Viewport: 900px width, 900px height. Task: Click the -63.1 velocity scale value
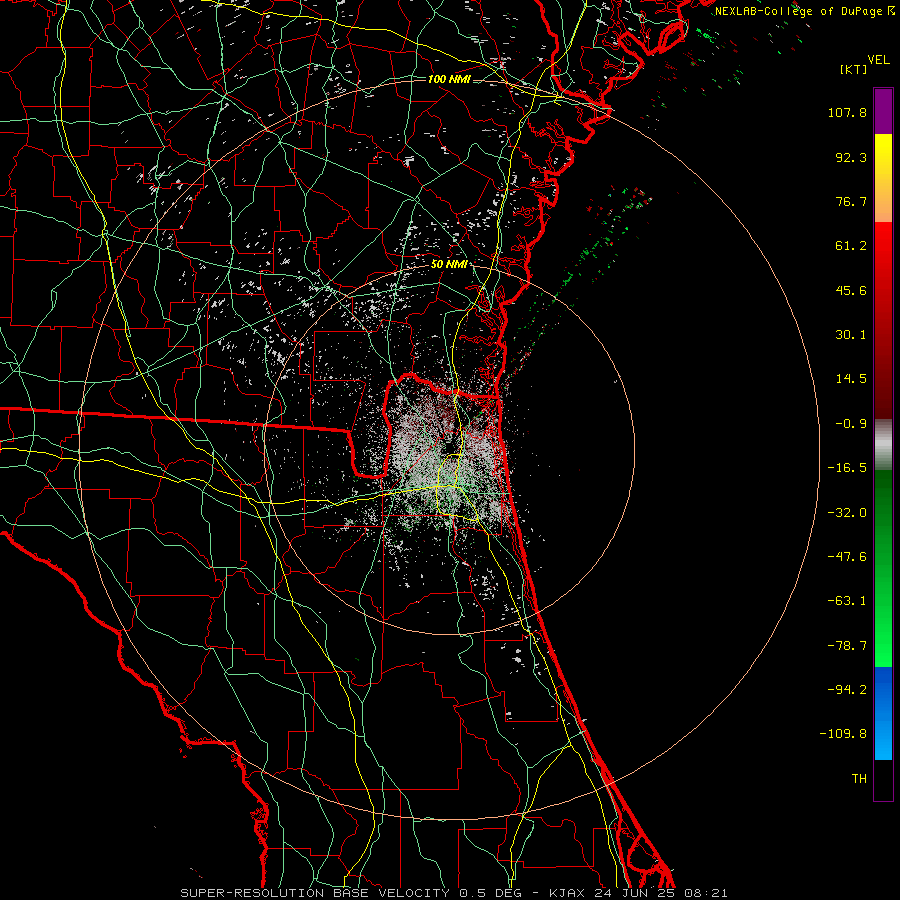pos(847,601)
